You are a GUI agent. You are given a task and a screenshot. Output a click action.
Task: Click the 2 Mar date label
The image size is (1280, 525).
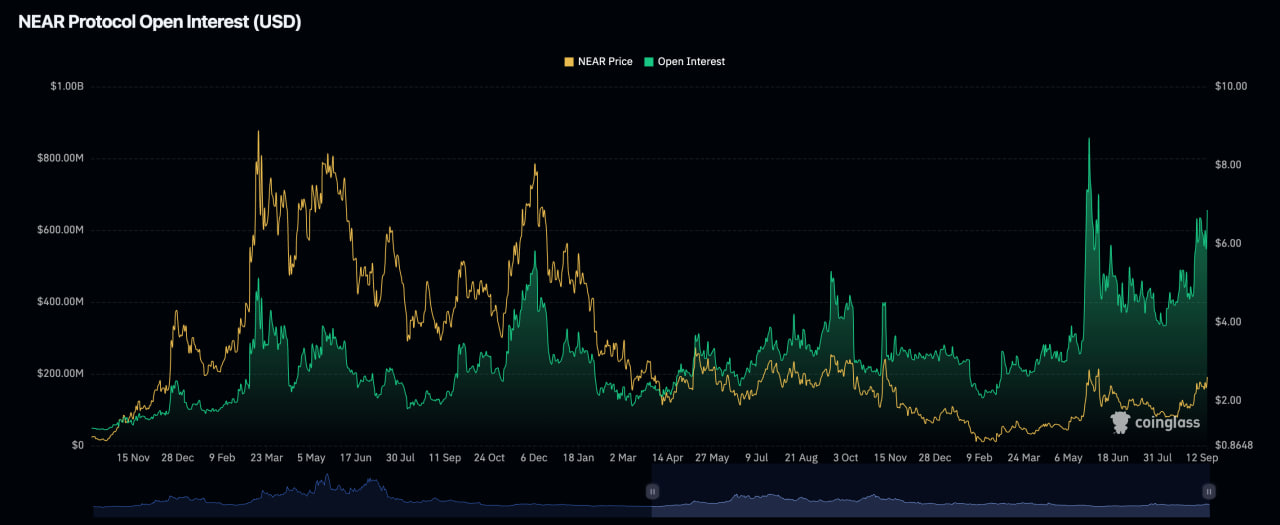pos(622,458)
